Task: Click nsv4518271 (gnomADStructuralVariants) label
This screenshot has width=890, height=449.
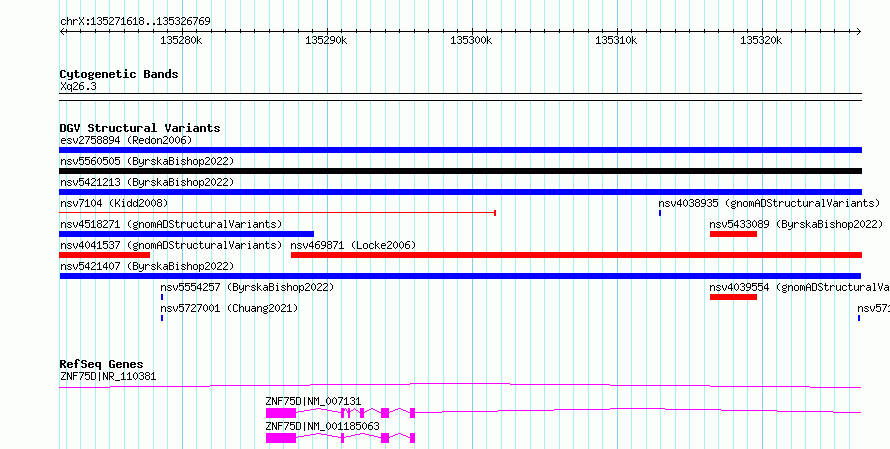Action: (x=171, y=224)
